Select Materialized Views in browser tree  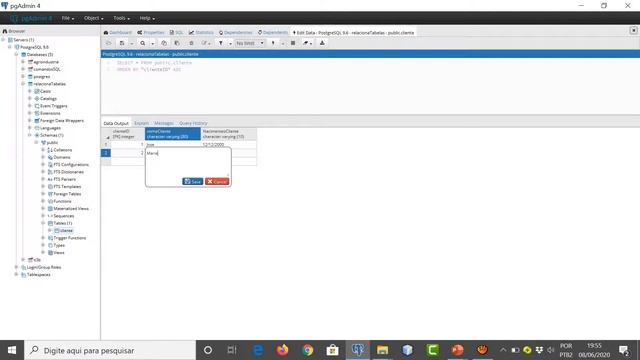click(71, 209)
